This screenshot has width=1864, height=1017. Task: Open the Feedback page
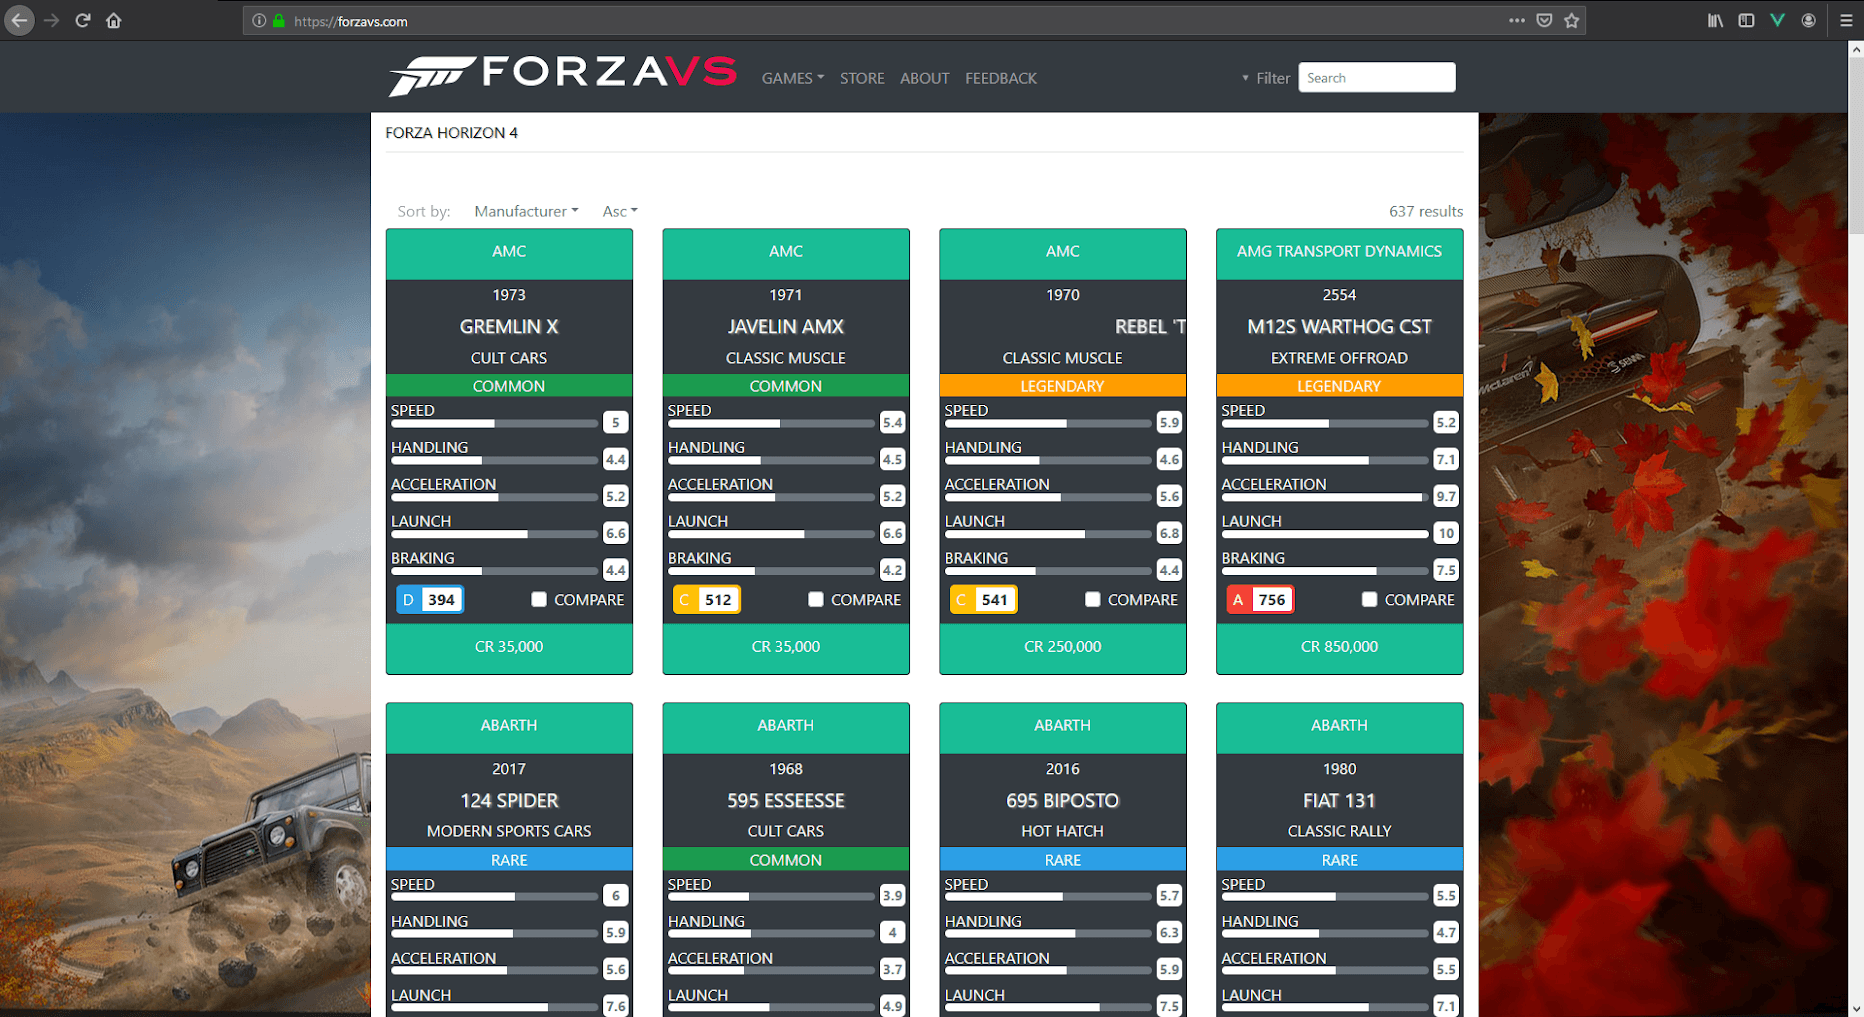pyautogui.click(x=1001, y=78)
